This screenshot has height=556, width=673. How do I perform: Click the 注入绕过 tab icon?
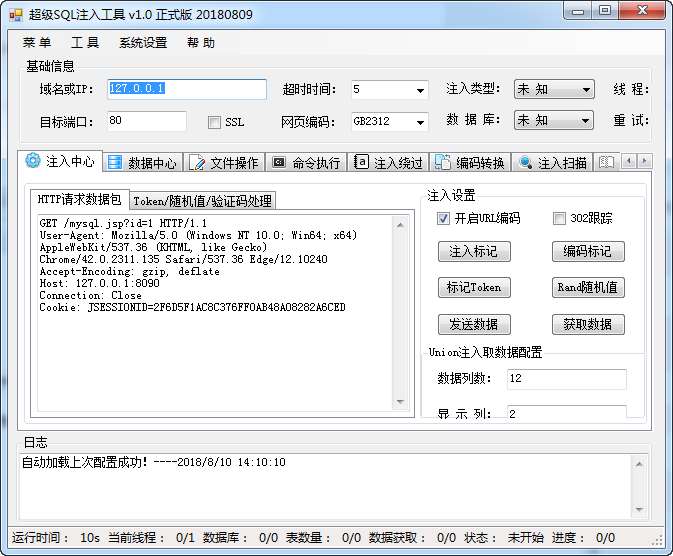pyautogui.click(x=361, y=162)
